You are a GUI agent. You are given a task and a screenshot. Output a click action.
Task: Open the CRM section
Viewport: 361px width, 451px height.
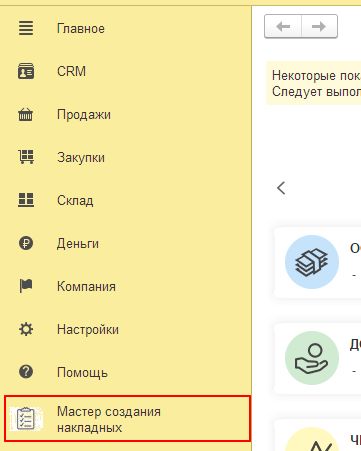click(71, 71)
